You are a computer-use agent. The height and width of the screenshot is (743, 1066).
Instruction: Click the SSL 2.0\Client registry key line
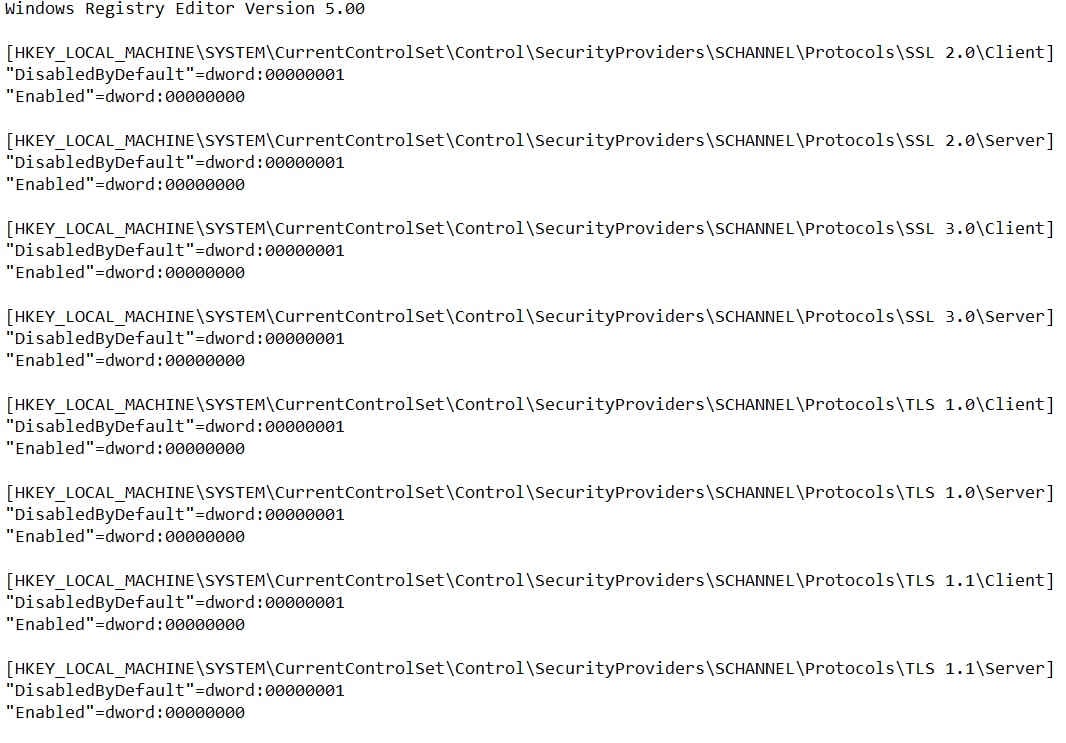[x=530, y=53]
